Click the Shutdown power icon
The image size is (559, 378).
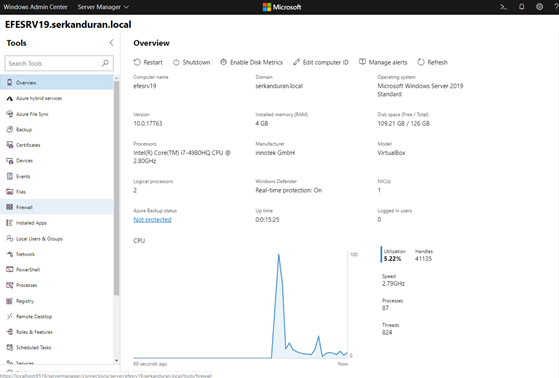click(176, 62)
